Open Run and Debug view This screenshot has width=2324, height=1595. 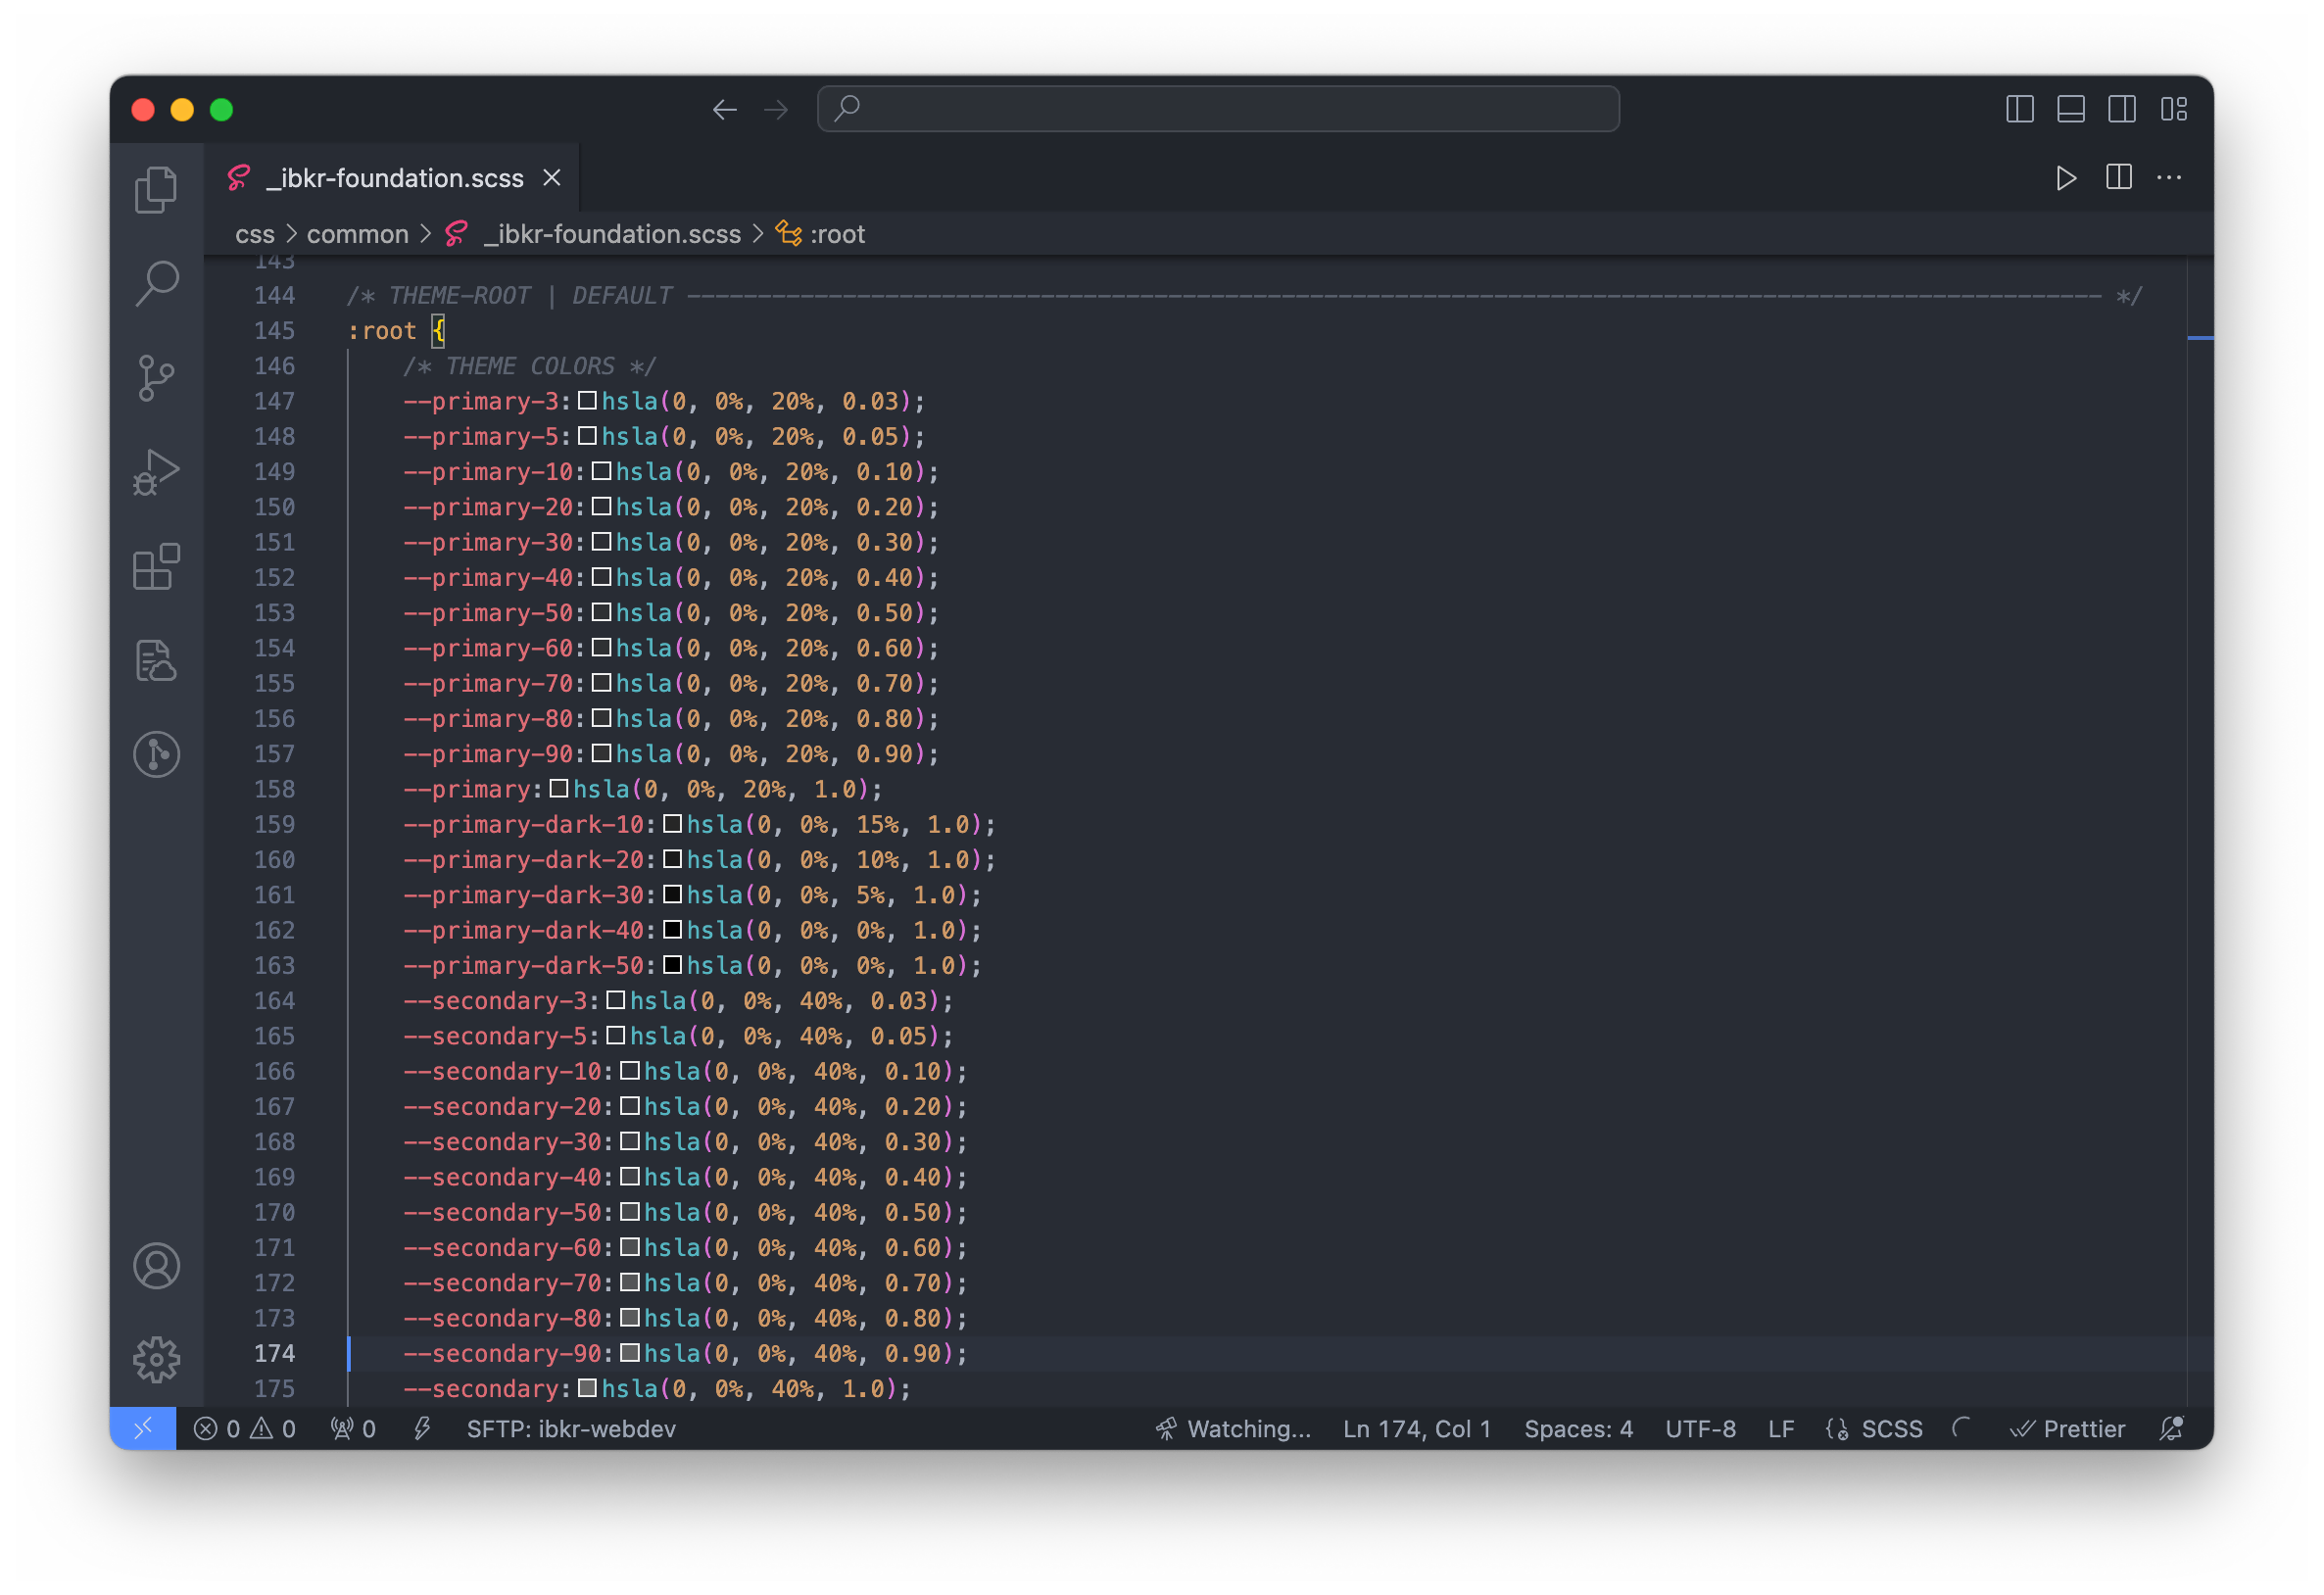[x=156, y=472]
